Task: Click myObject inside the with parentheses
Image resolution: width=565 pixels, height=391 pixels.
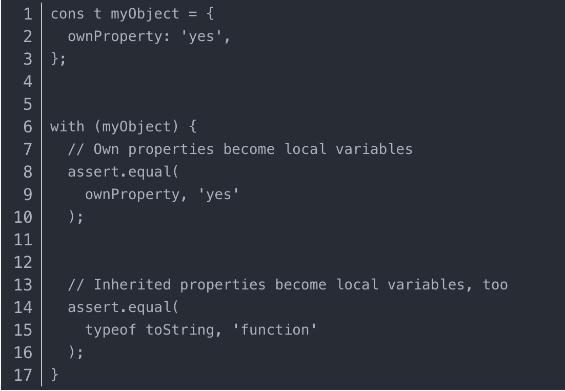Action: tap(136, 127)
